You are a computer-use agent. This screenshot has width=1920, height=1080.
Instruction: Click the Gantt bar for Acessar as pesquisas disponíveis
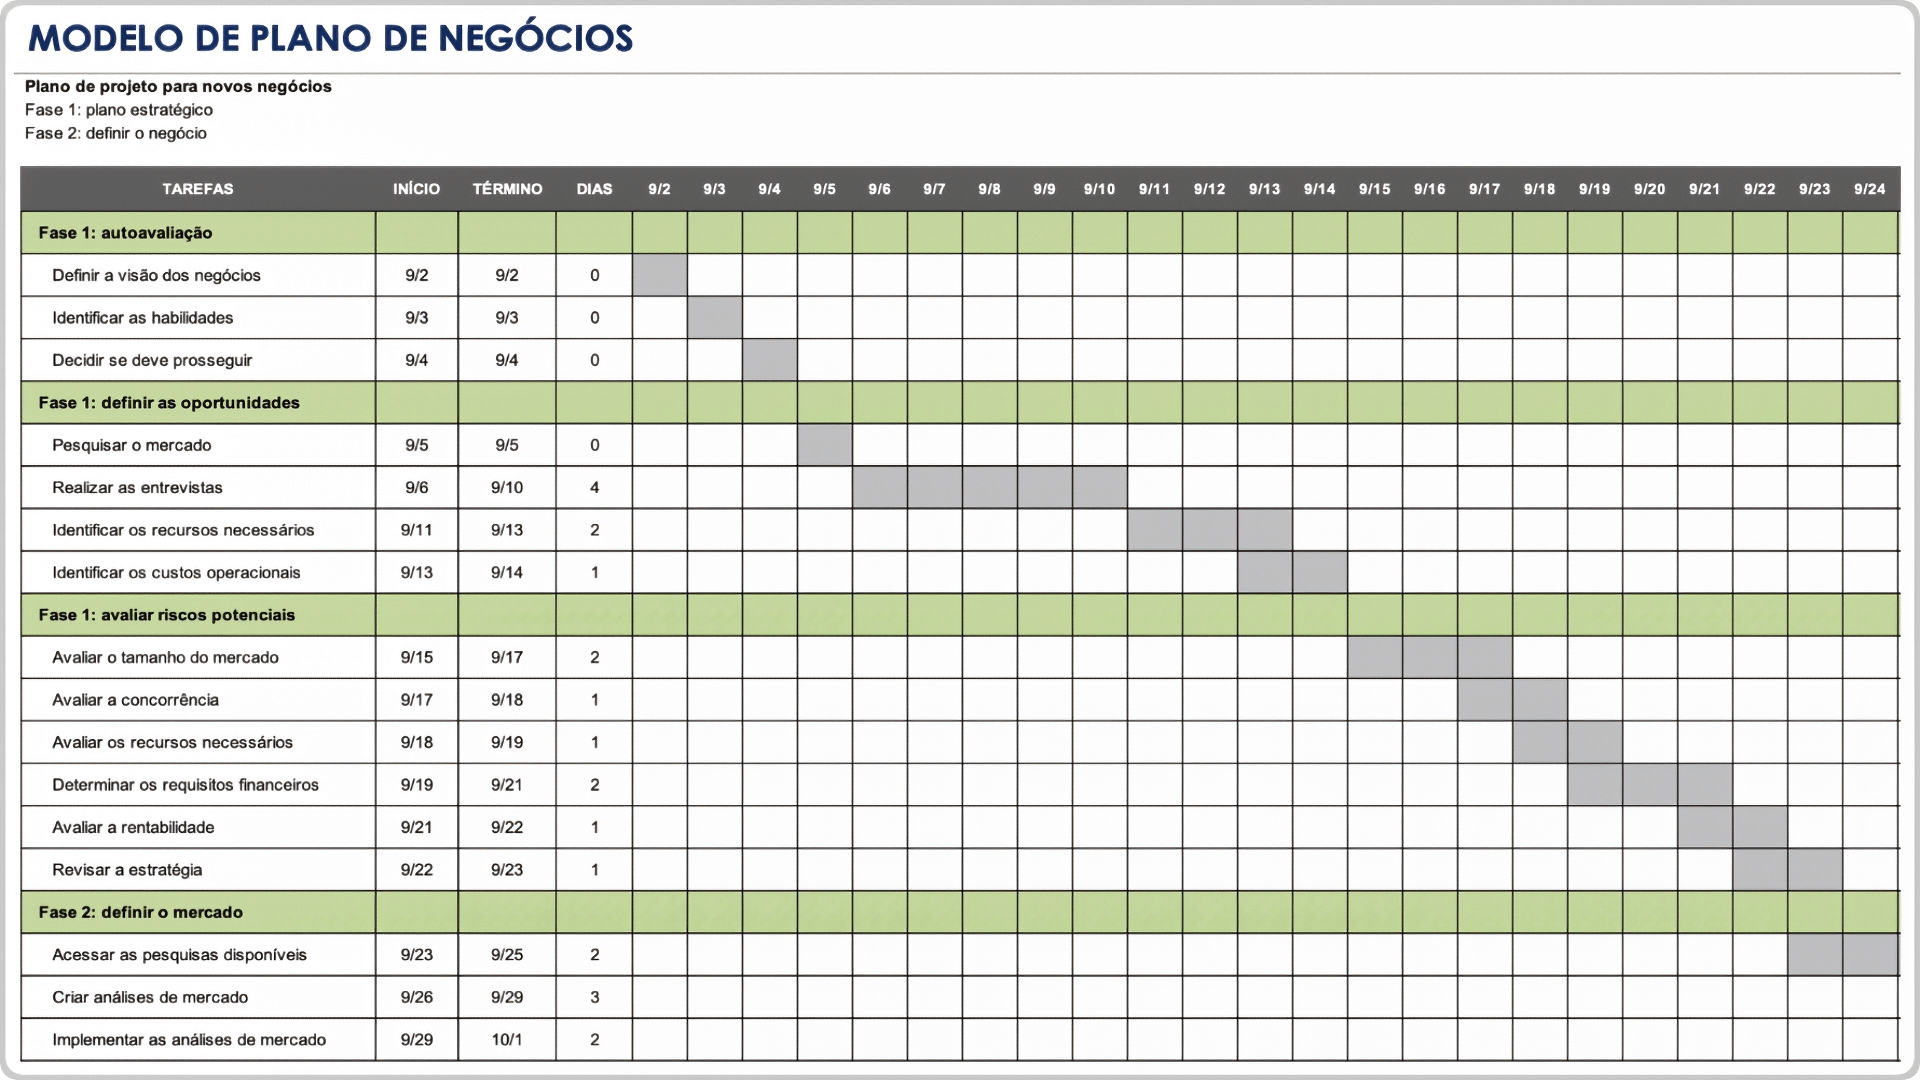(1843, 955)
